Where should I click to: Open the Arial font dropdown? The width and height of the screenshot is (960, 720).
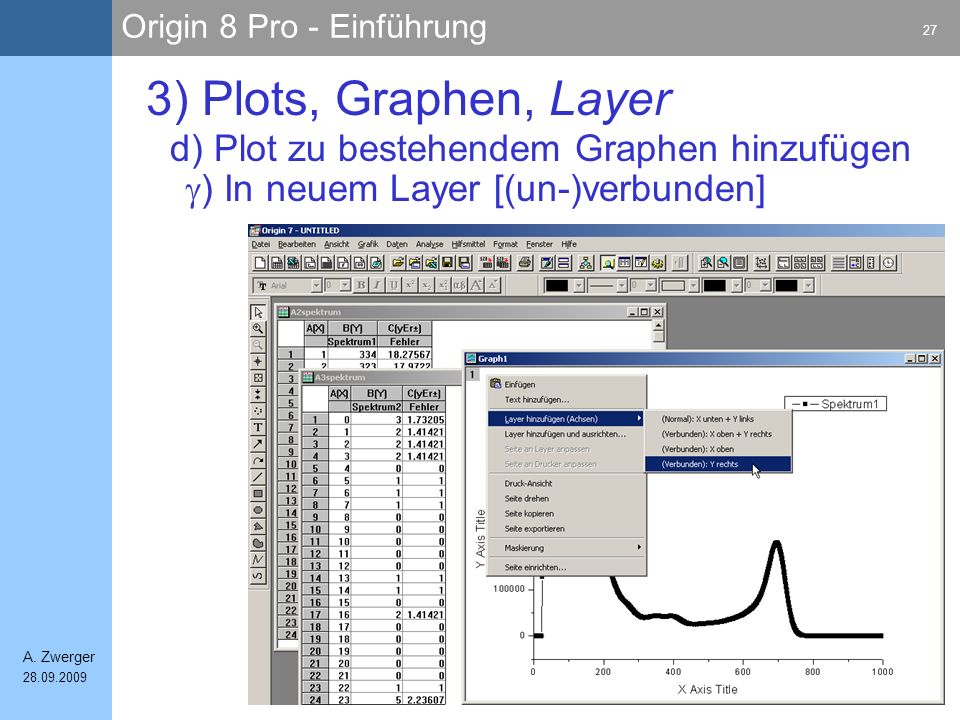click(x=317, y=285)
